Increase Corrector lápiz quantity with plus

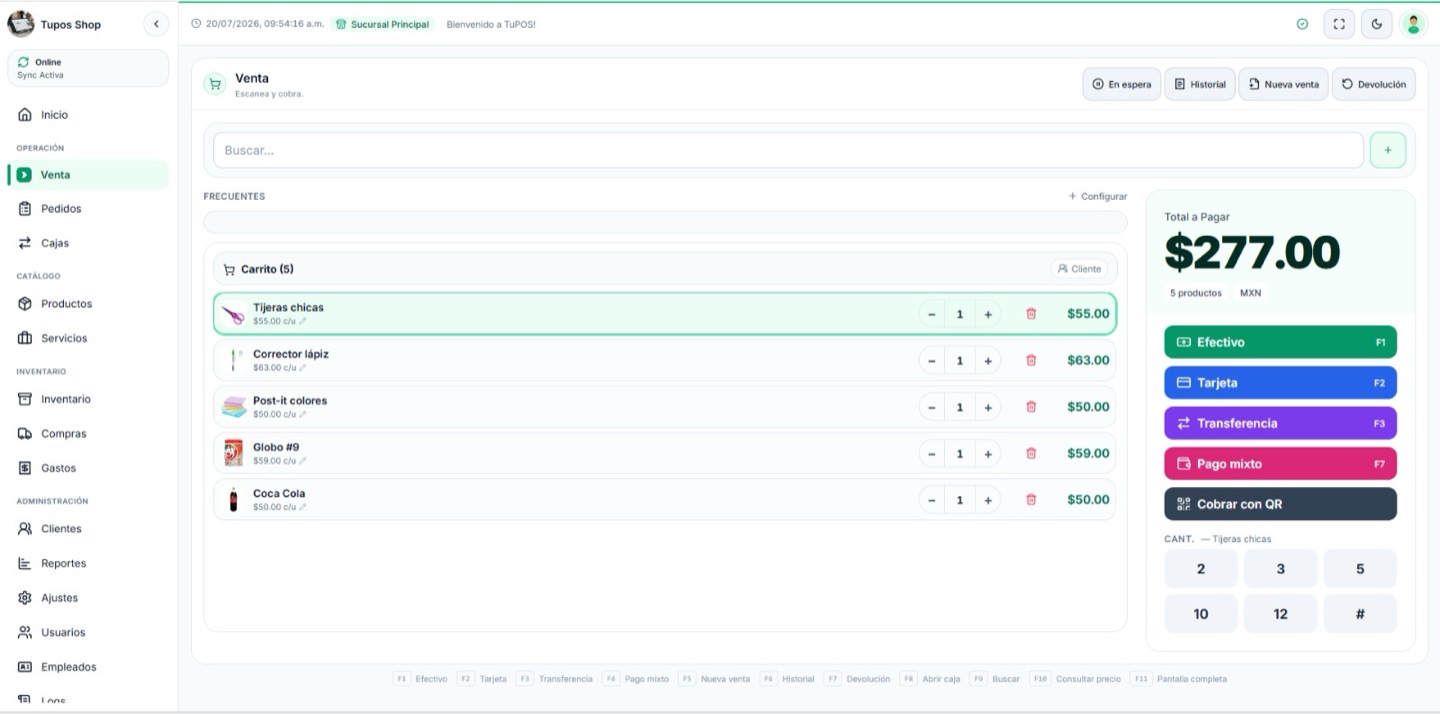(988, 361)
